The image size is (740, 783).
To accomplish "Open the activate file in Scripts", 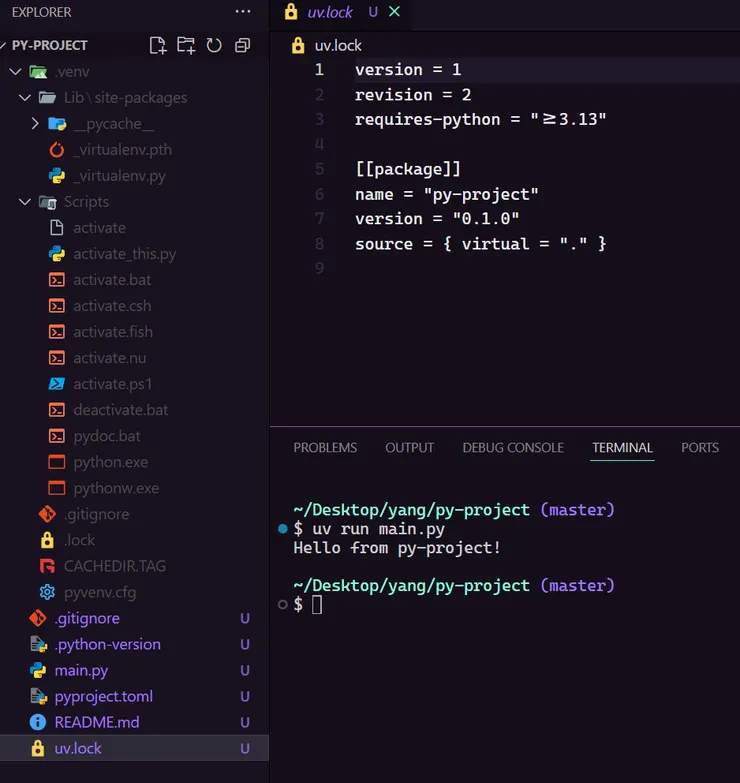I will [x=99, y=228].
